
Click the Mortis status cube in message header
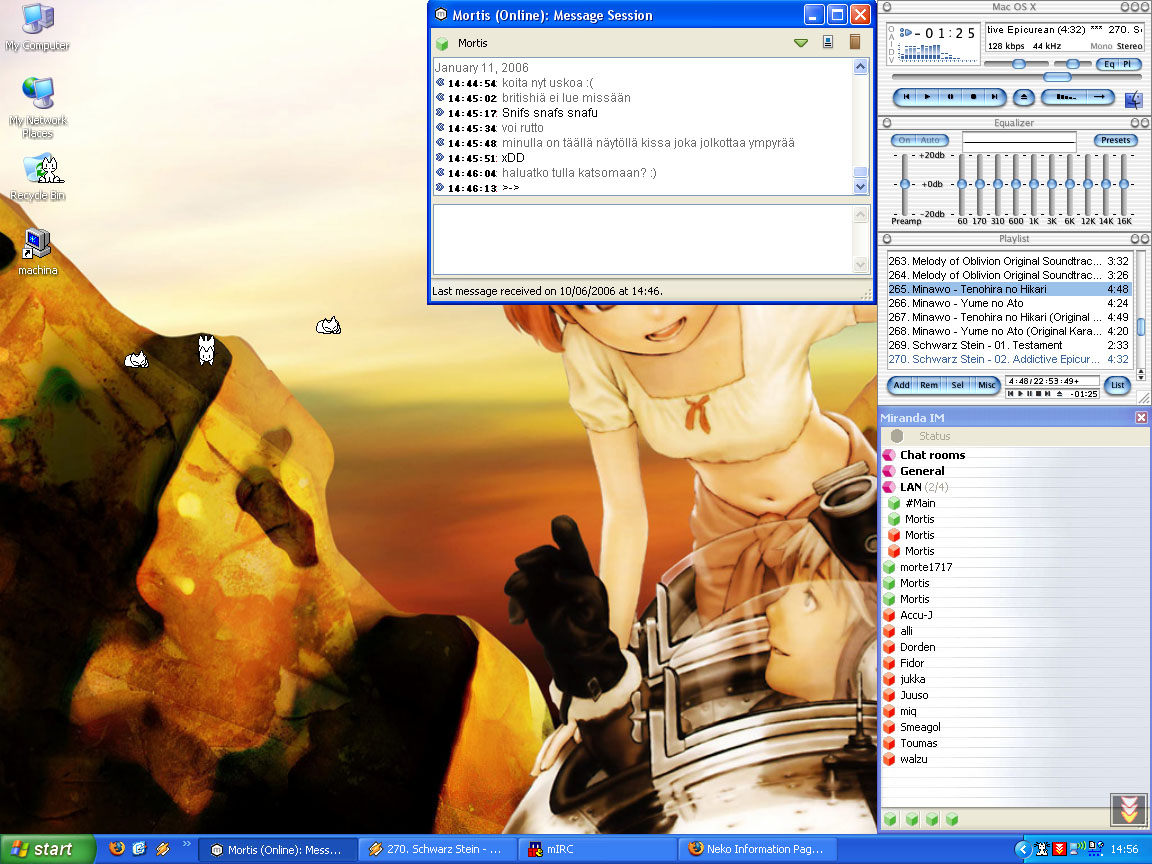pyautogui.click(x=442, y=43)
